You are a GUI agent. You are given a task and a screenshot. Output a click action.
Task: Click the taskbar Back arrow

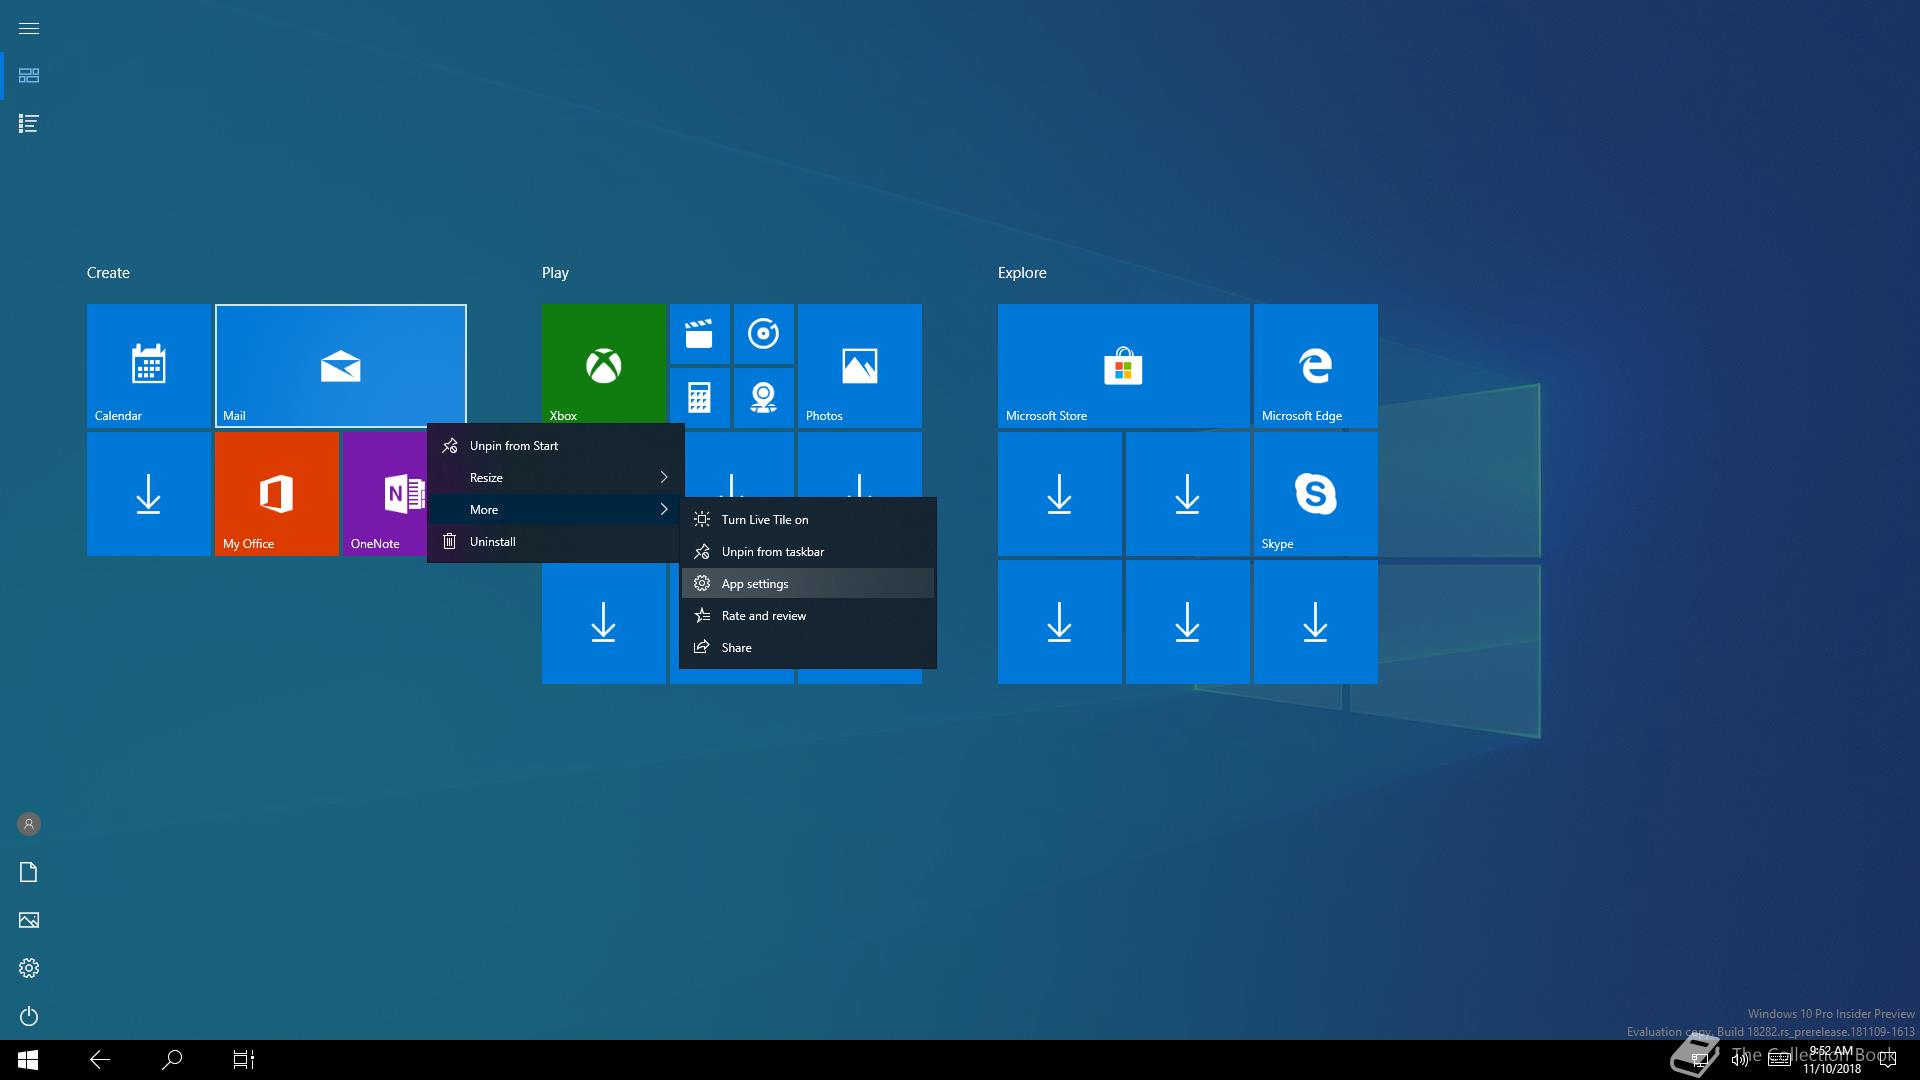(100, 1060)
